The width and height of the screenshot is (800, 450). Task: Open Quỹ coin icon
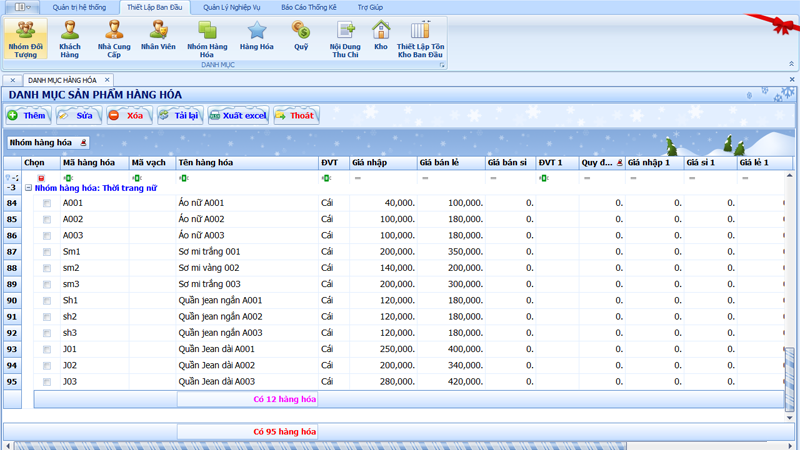[x=301, y=36]
